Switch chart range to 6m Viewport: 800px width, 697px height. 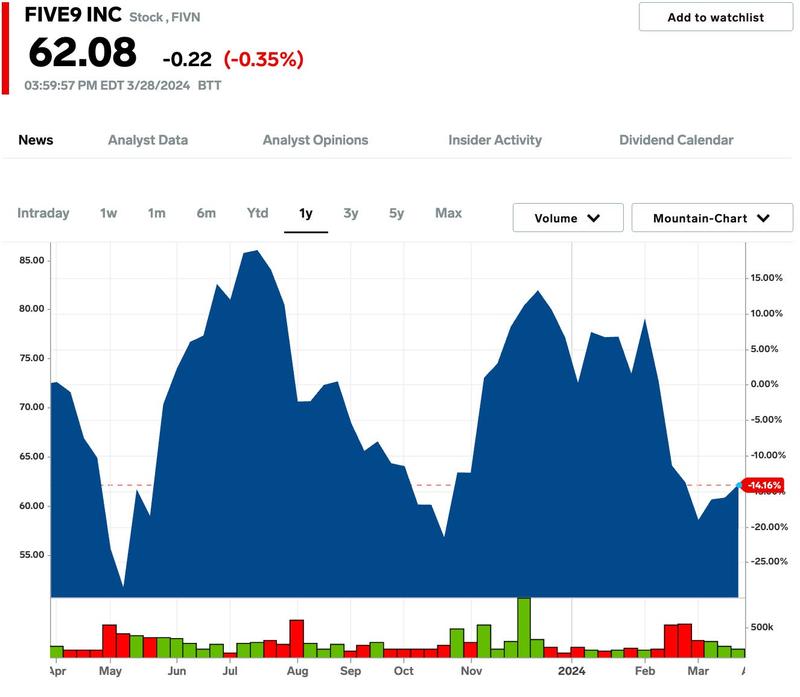coord(206,213)
